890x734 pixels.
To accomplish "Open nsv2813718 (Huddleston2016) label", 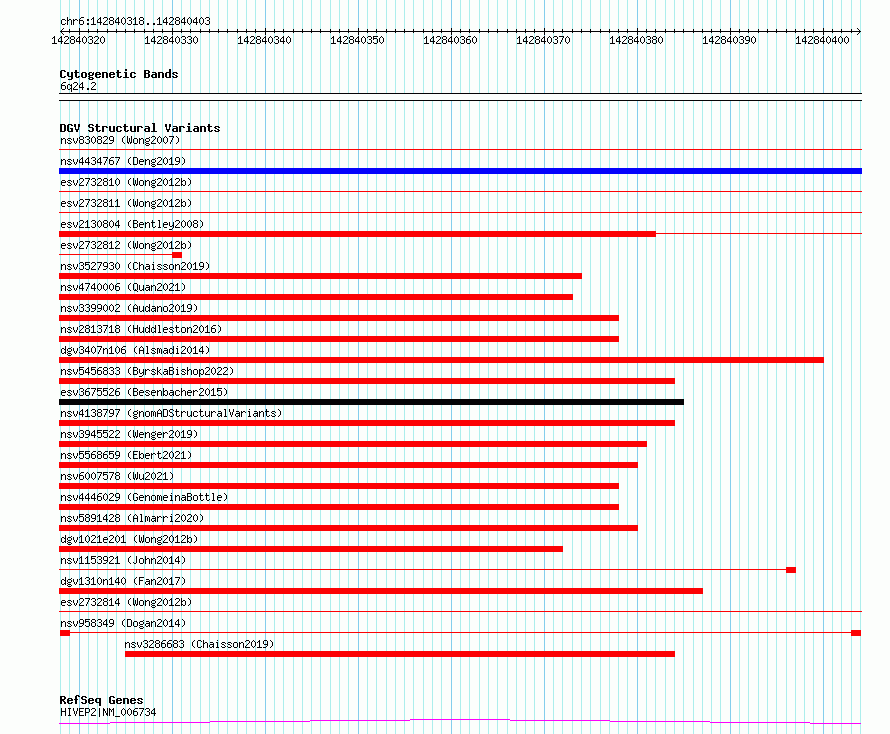I will click(x=141, y=329).
